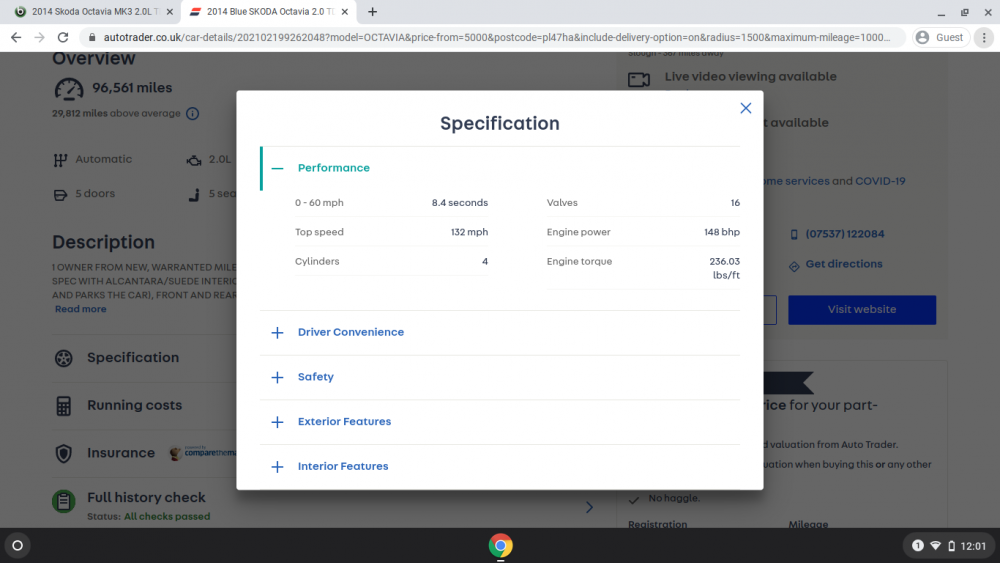Click the Specification wheel icon

point(63,358)
